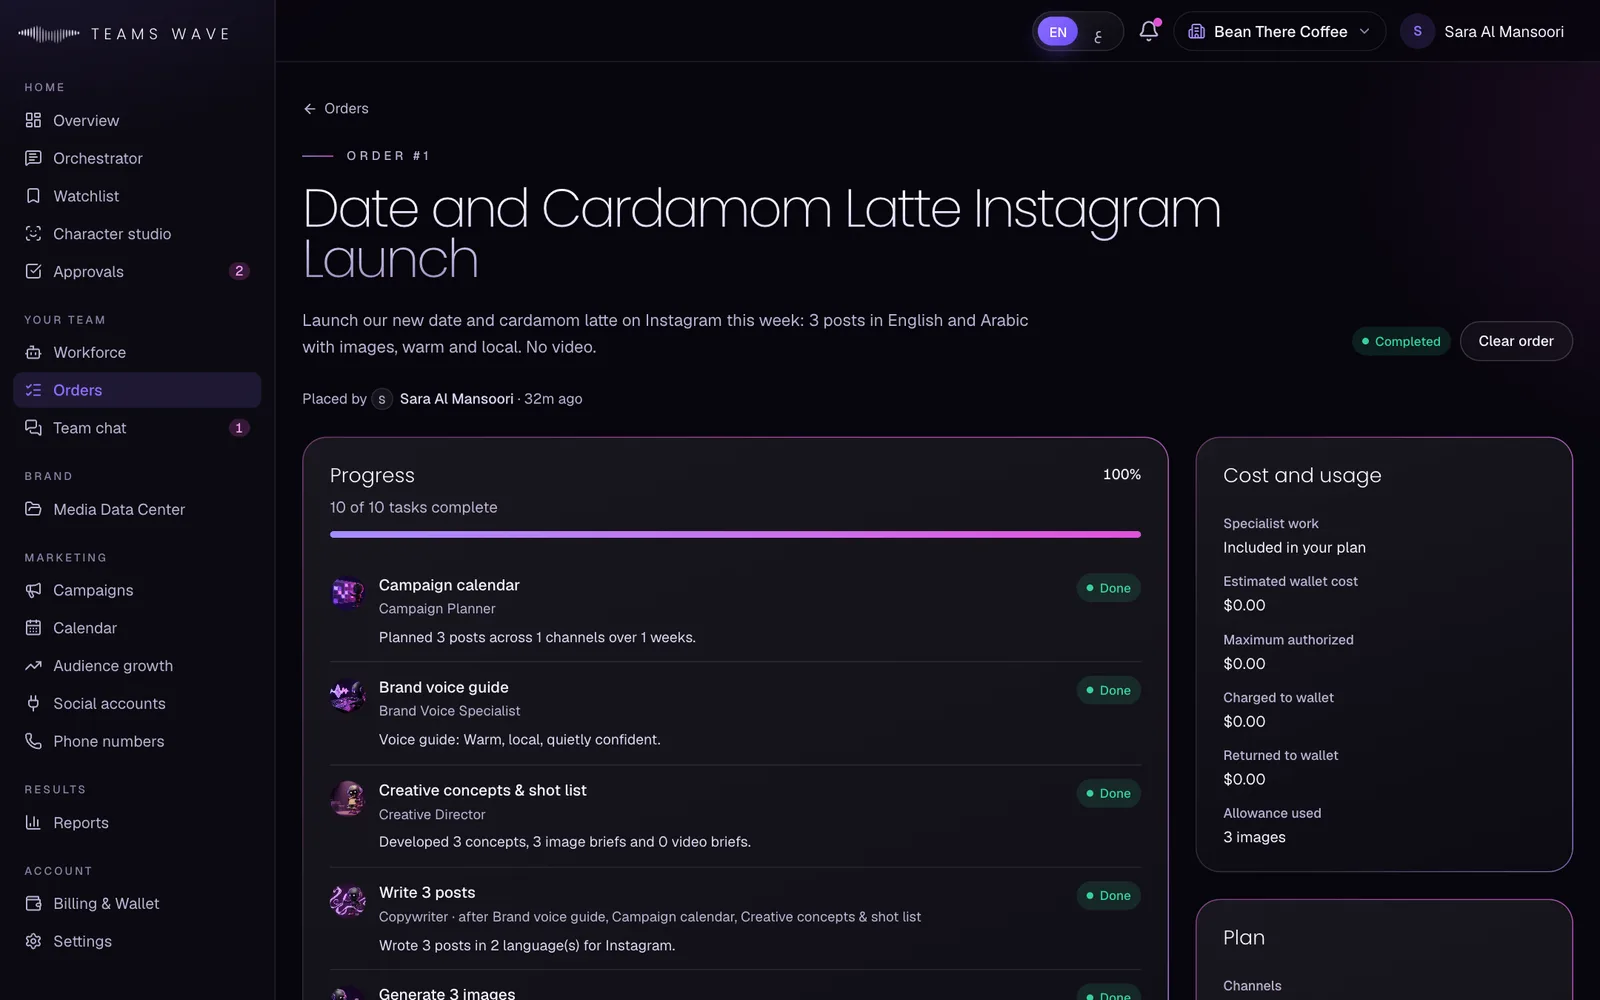Image resolution: width=1600 pixels, height=1000 pixels.
Task: Click the Completed status badge
Action: (x=1401, y=341)
